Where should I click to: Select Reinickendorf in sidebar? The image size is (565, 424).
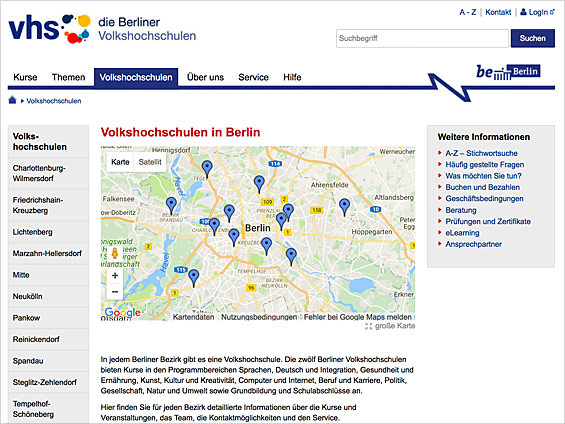pos(48,339)
